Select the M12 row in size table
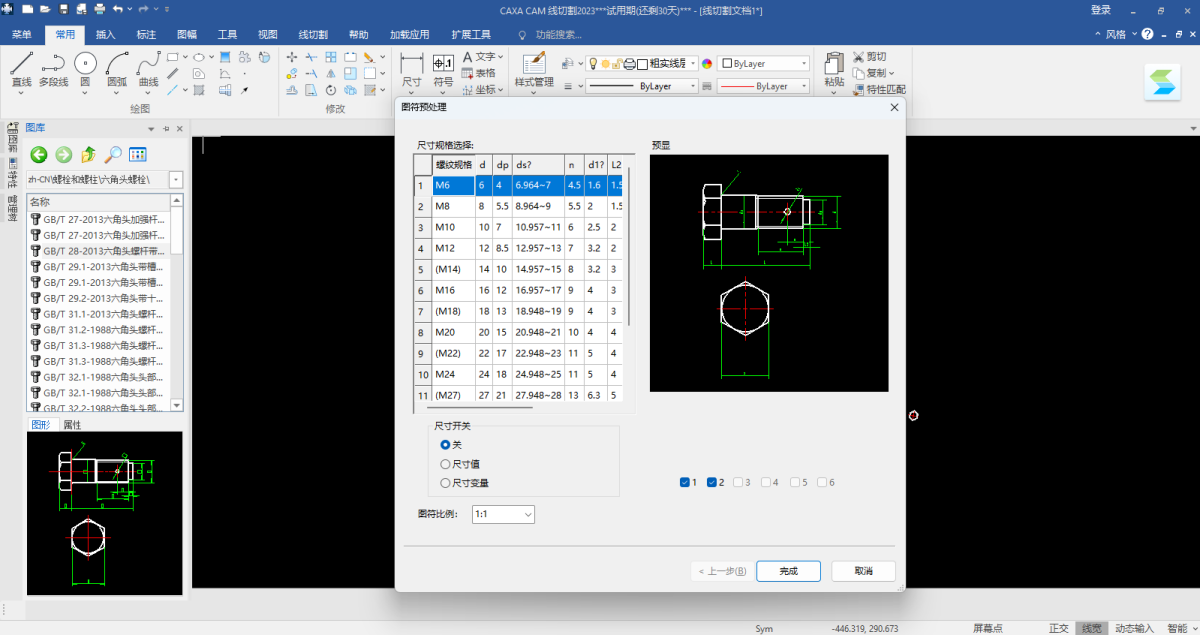 tap(445, 248)
